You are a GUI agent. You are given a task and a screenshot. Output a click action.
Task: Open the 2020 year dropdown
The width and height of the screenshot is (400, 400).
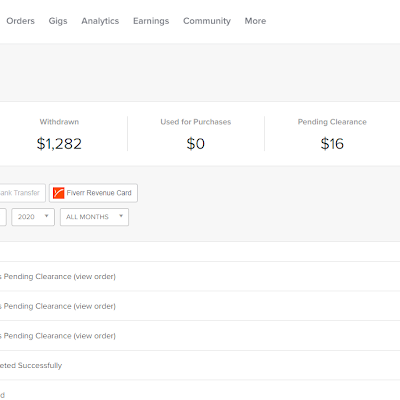coord(33,217)
